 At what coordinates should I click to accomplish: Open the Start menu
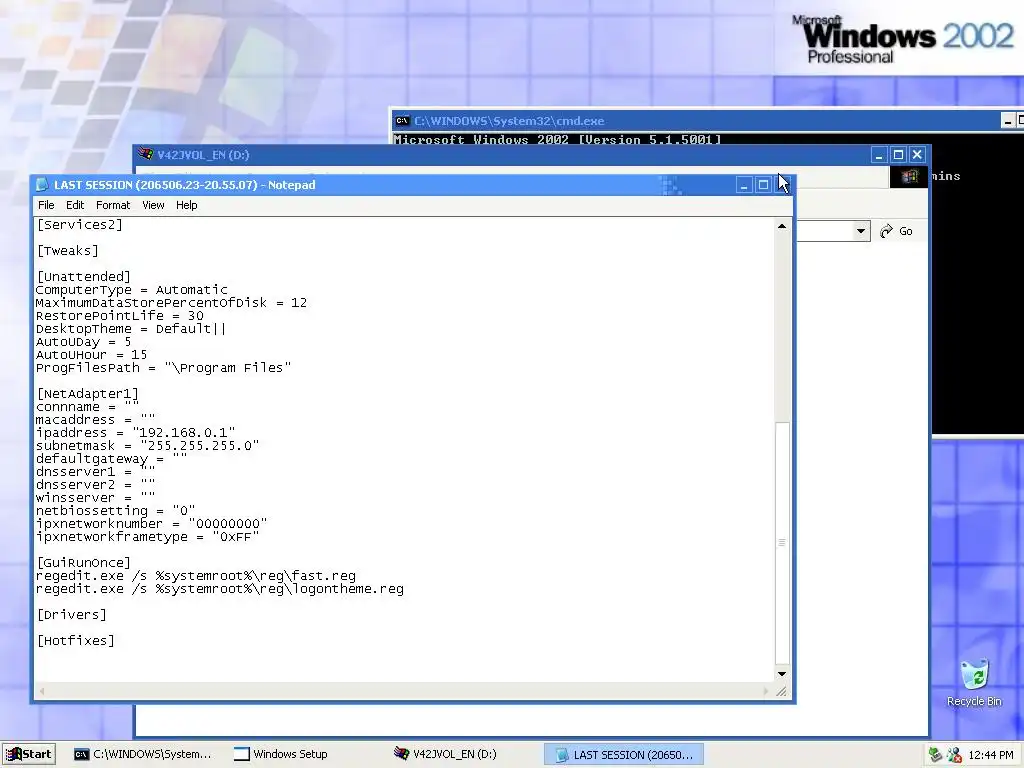point(29,754)
